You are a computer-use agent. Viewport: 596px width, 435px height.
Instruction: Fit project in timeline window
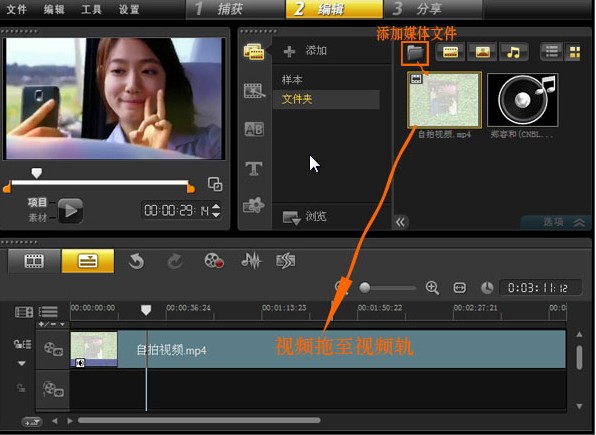point(460,288)
